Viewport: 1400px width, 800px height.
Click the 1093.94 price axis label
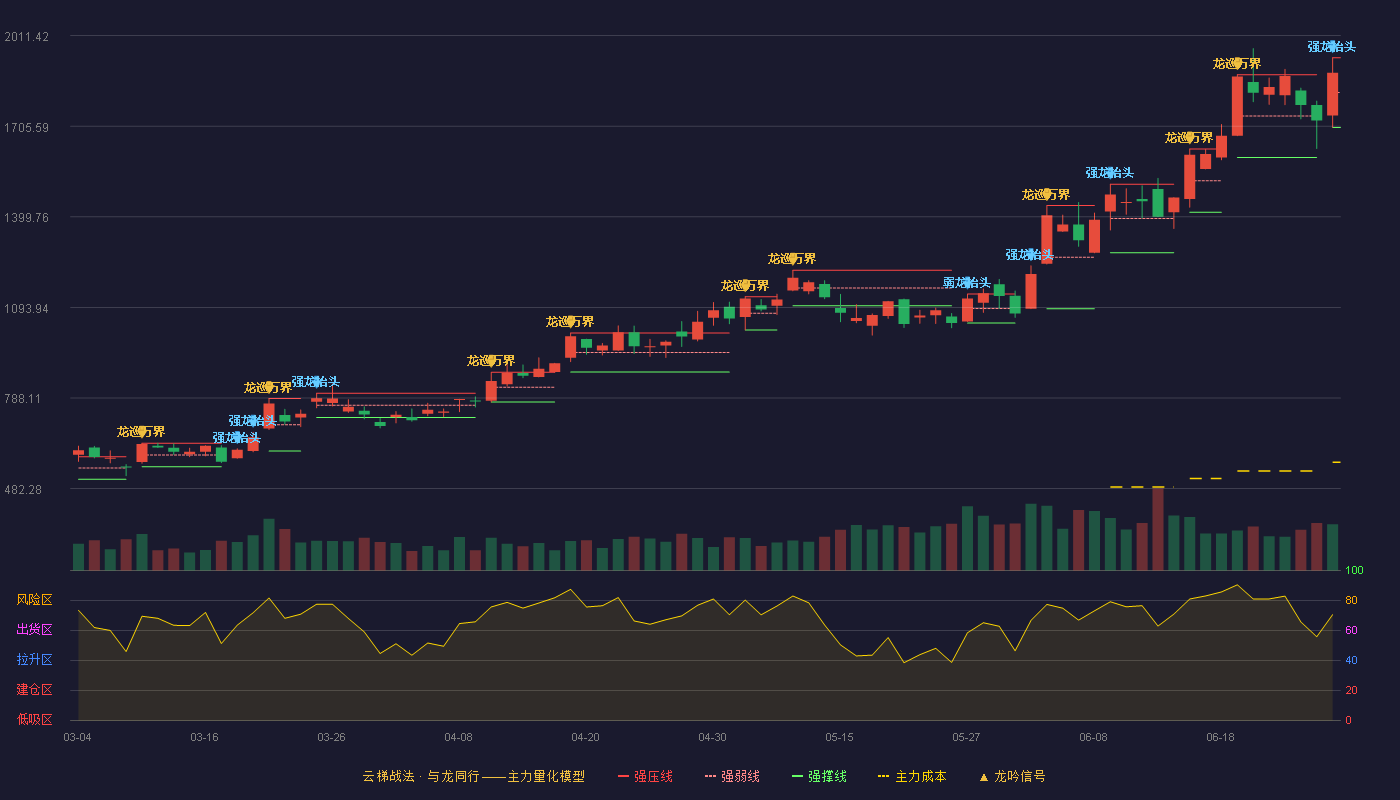click(26, 308)
